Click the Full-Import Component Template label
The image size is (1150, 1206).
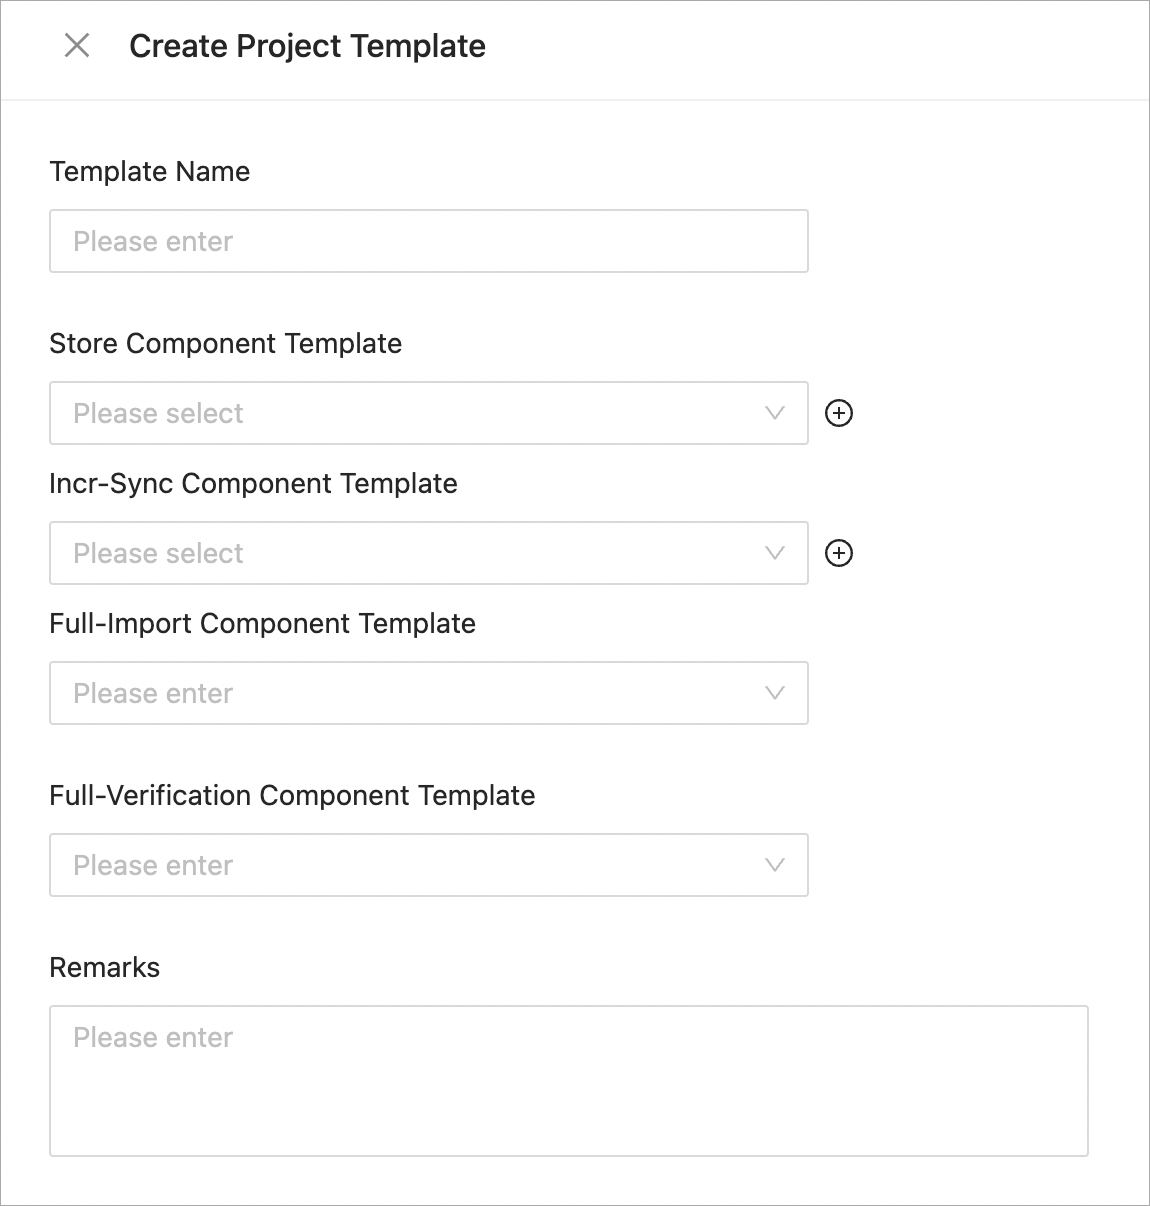point(263,624)
